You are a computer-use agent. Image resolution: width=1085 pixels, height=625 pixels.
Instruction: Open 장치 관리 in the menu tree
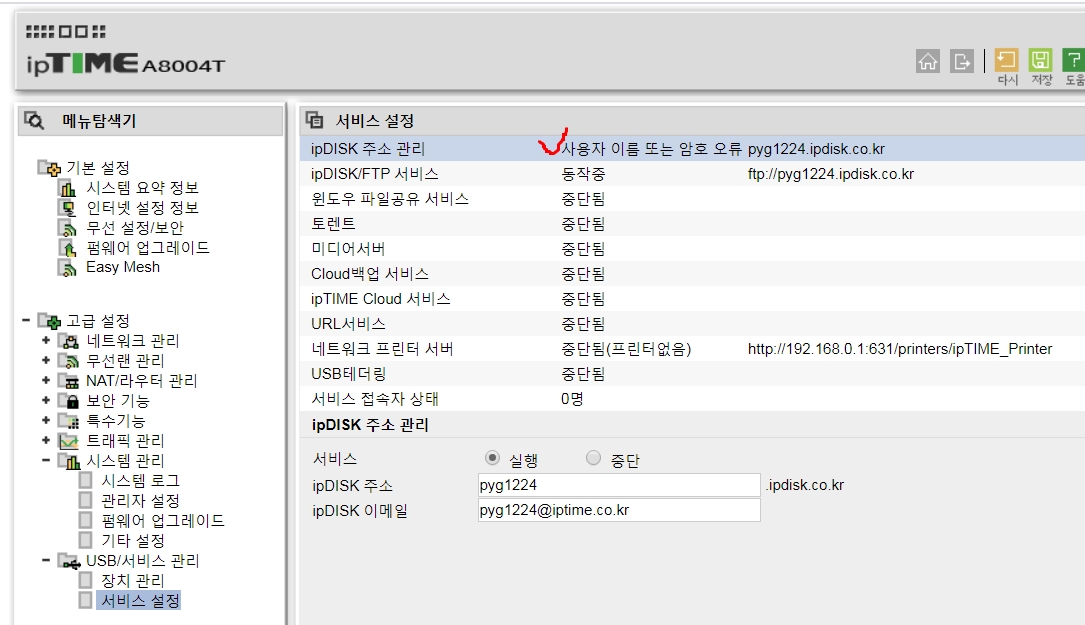tap(133, 581)
